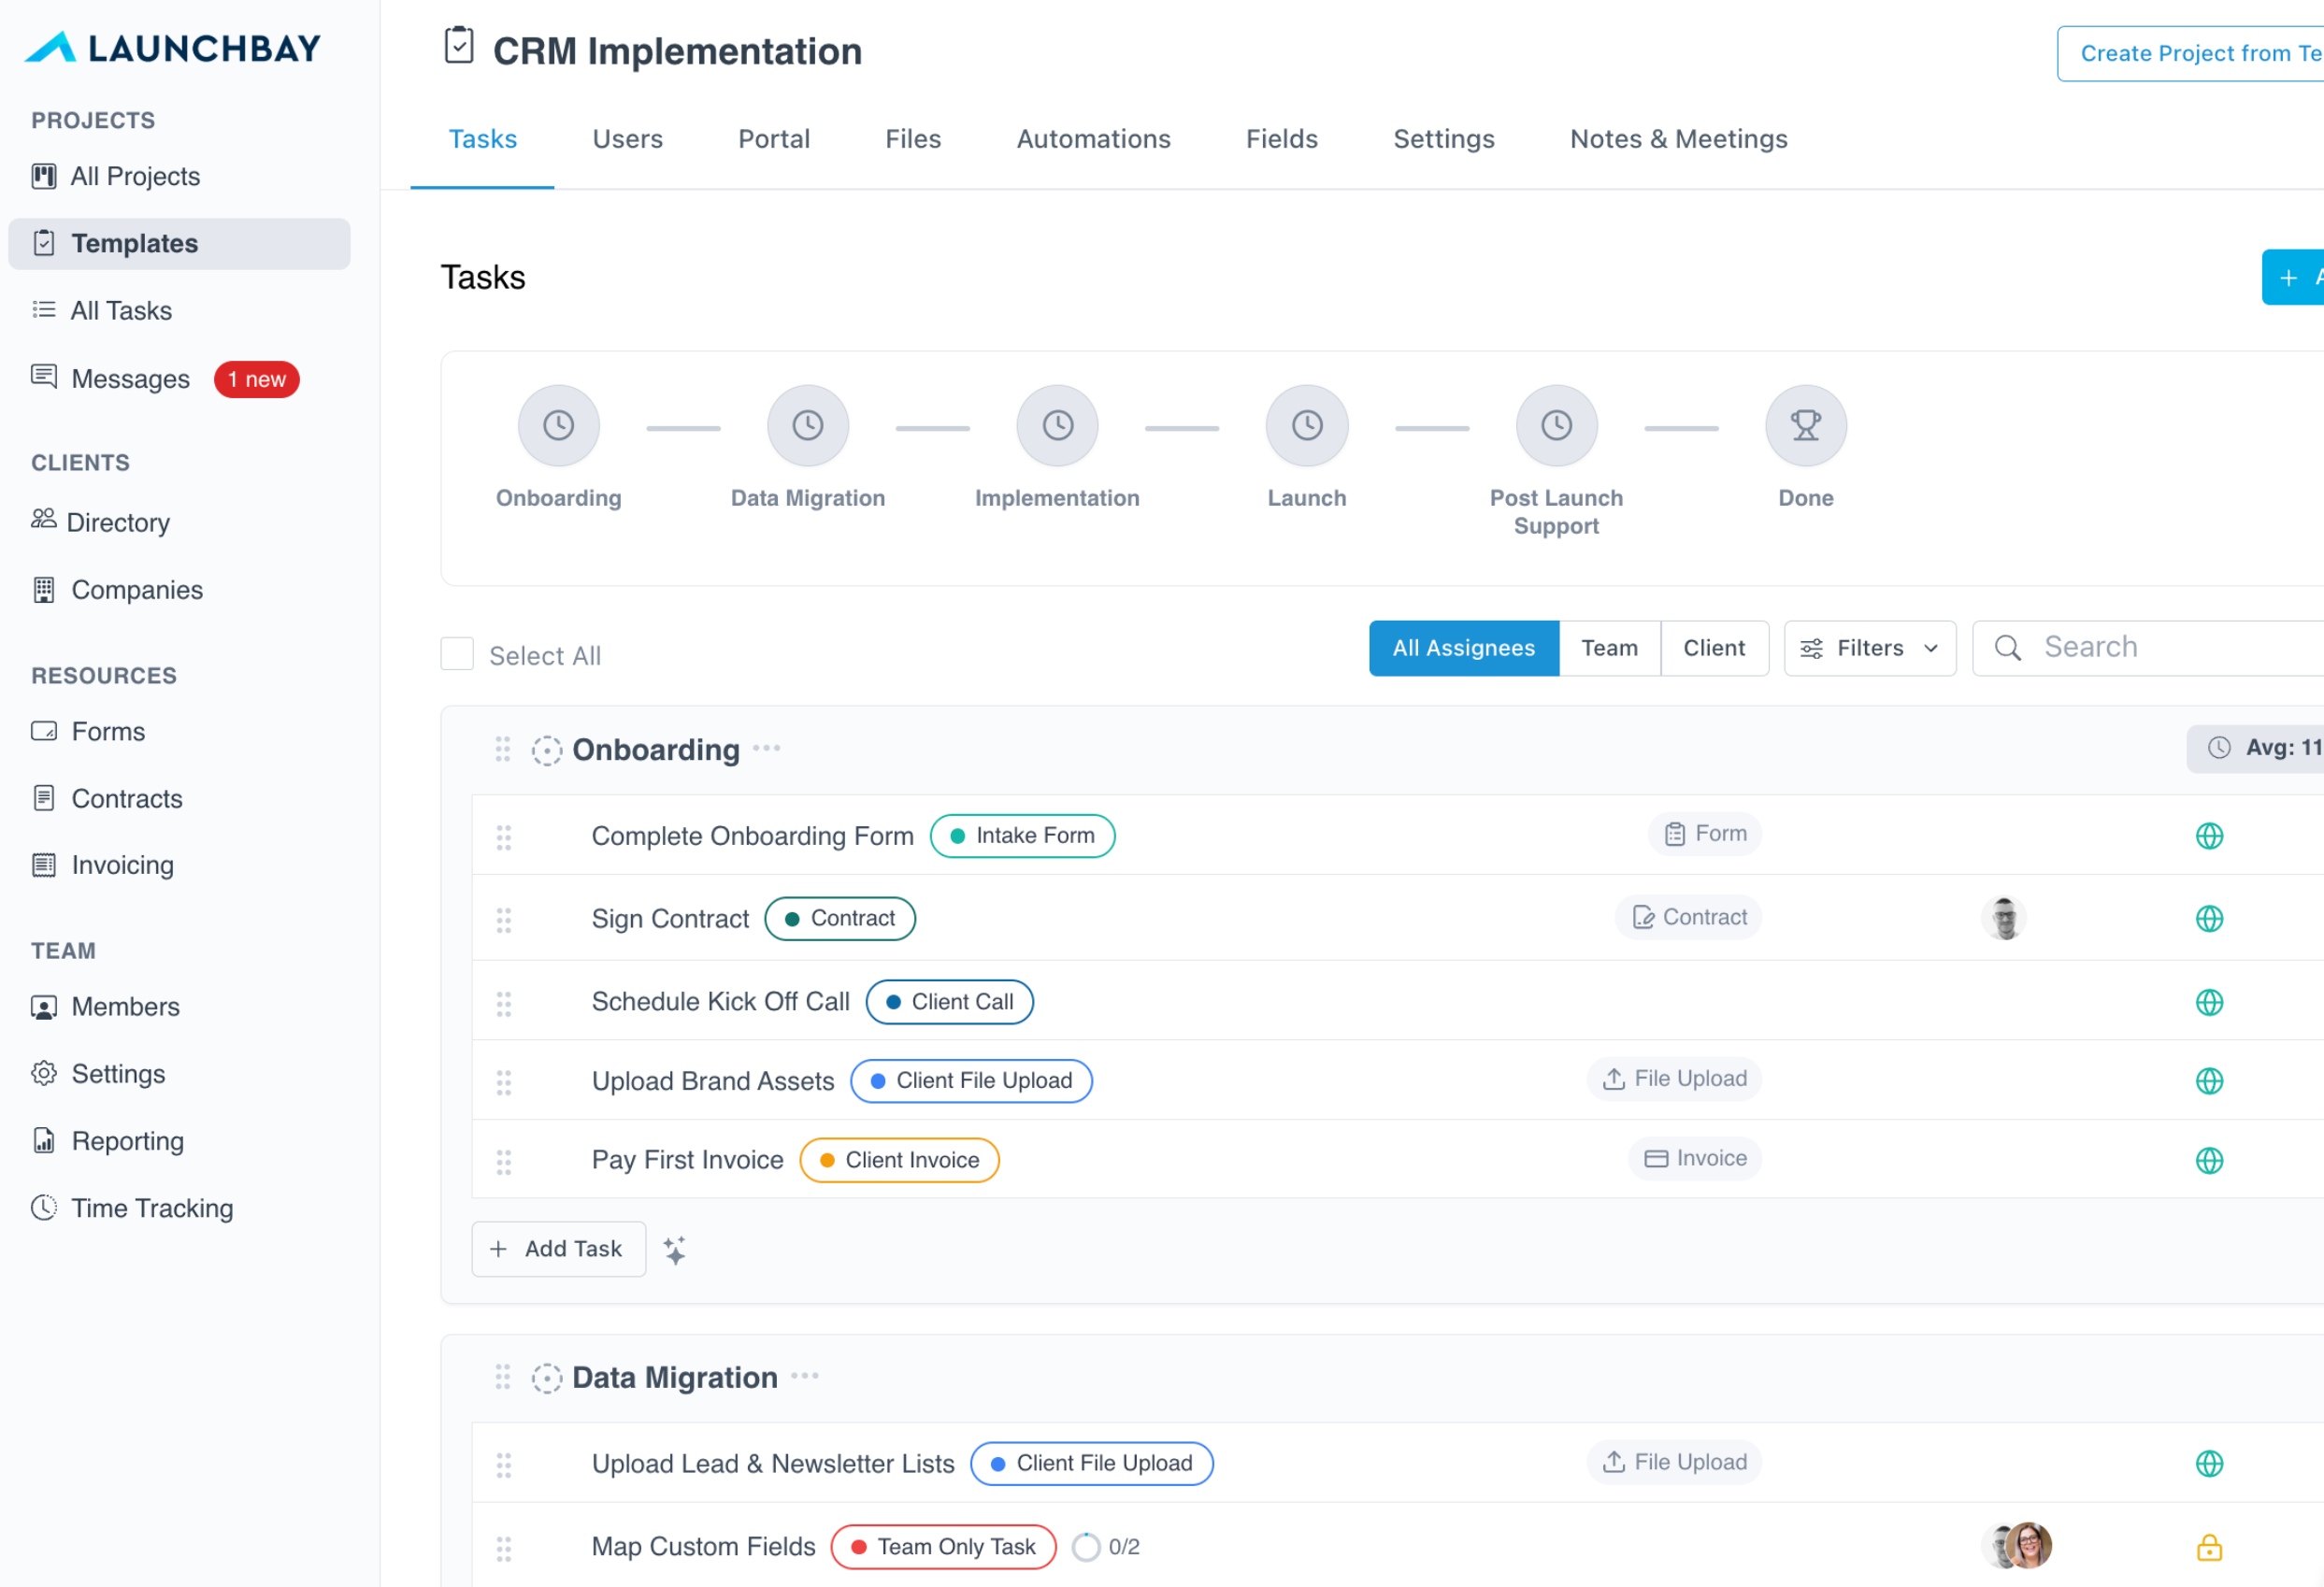Open the Onboarding section three-dot menu

(x=766, y=748)
